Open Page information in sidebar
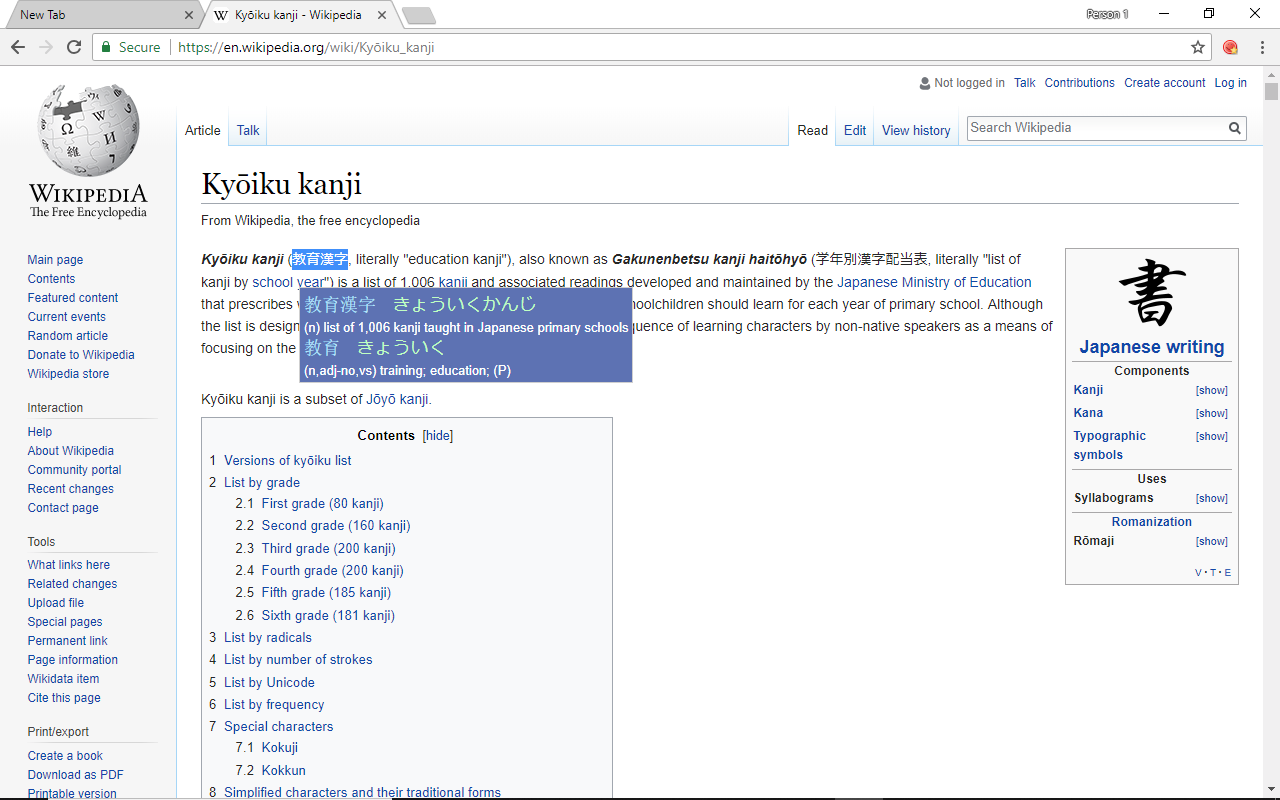Image resolution: width=1280 pixels, height=800 pixels. (73, 660)
